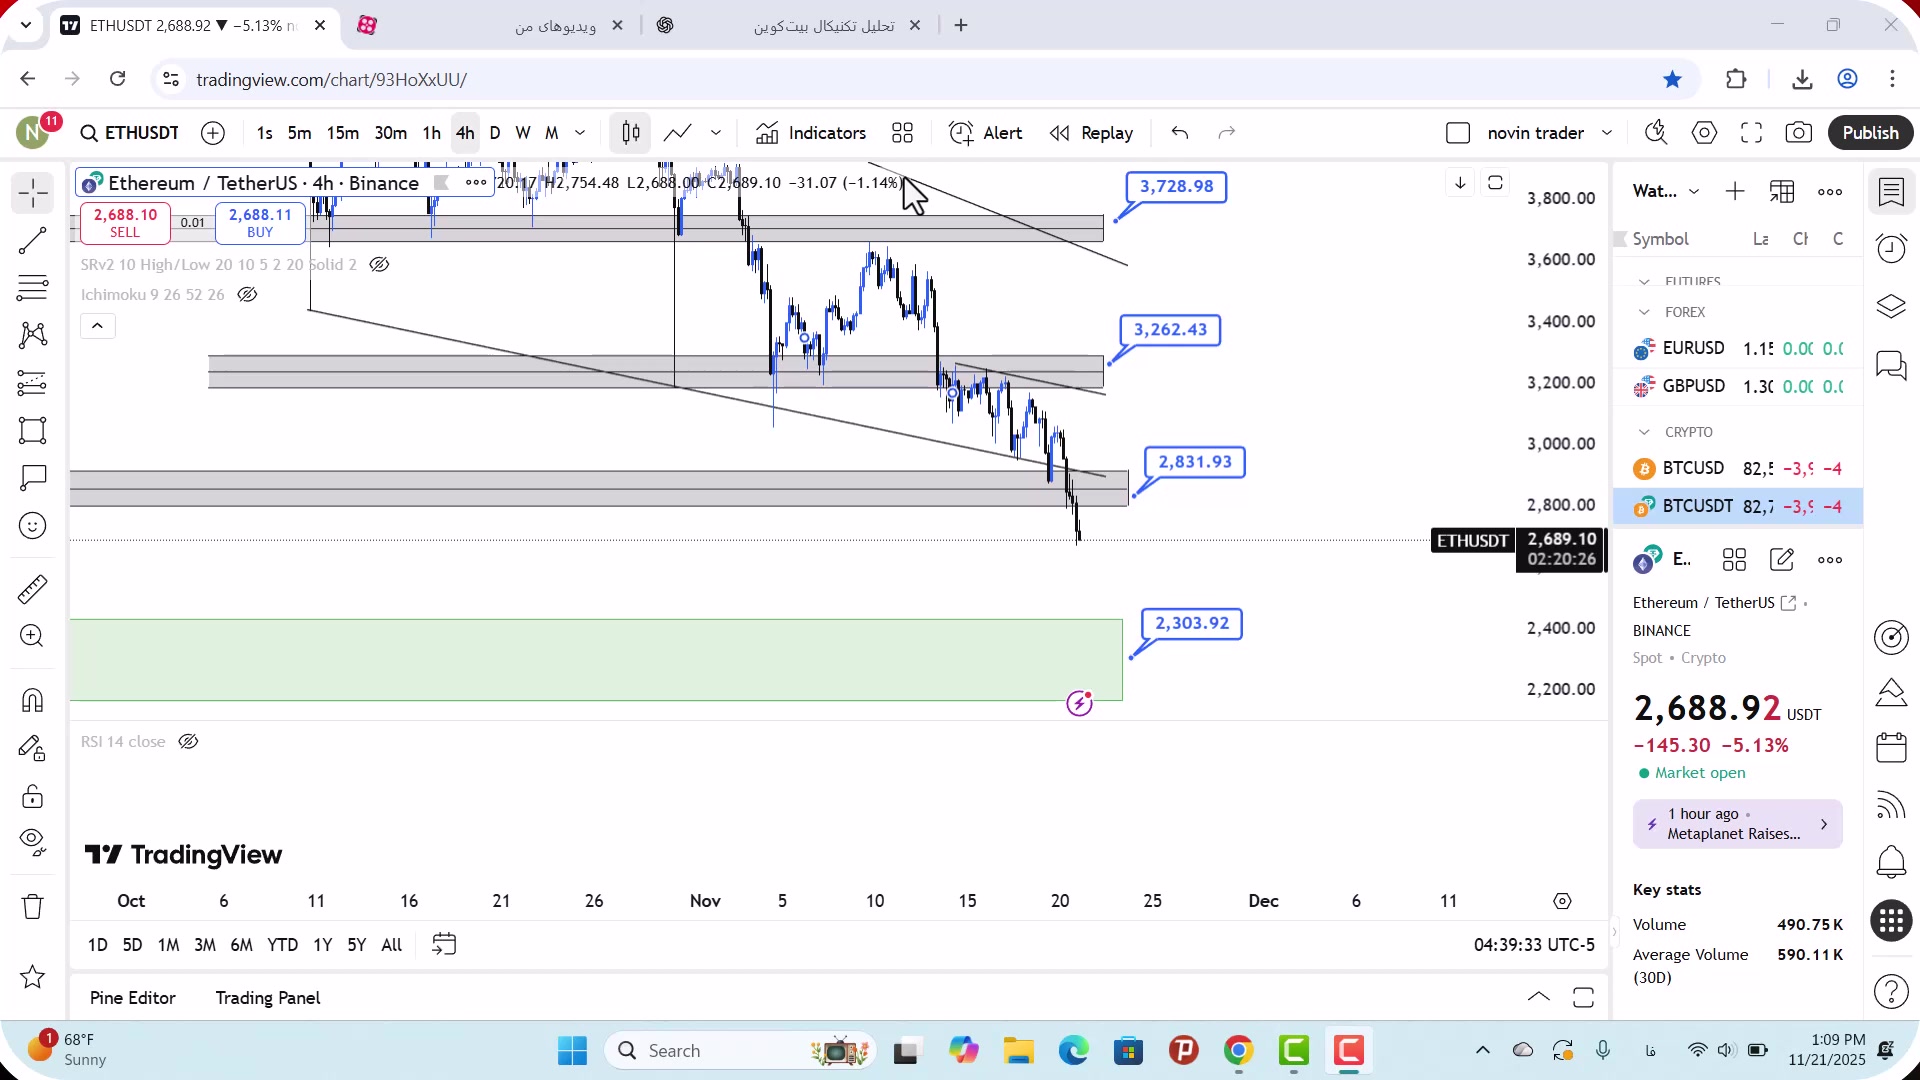Viewport: 1920px width, 1080px height.
Task: Select the 1D date range
Action: click(x=97, y=945)
